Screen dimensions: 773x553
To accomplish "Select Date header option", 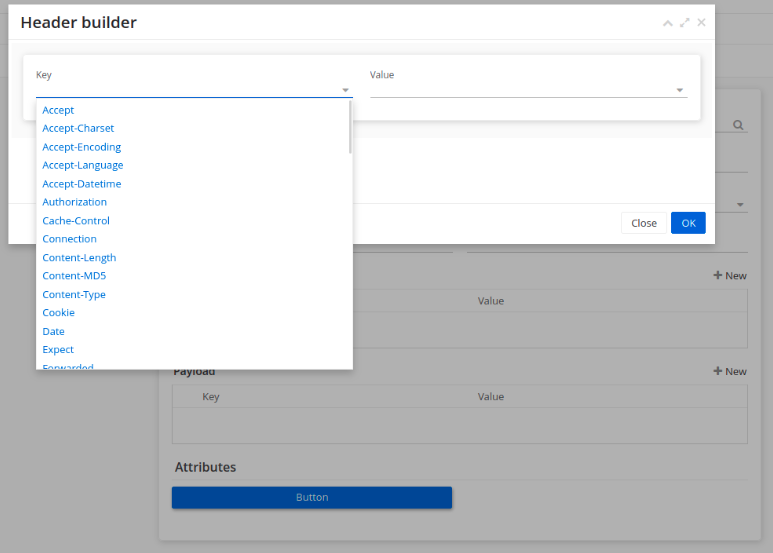I will click(x=53, y=332).
